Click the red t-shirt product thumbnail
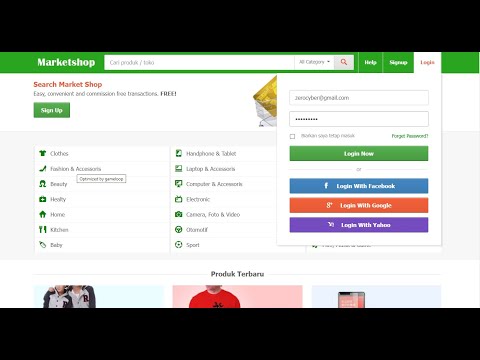 pos(237,296)
